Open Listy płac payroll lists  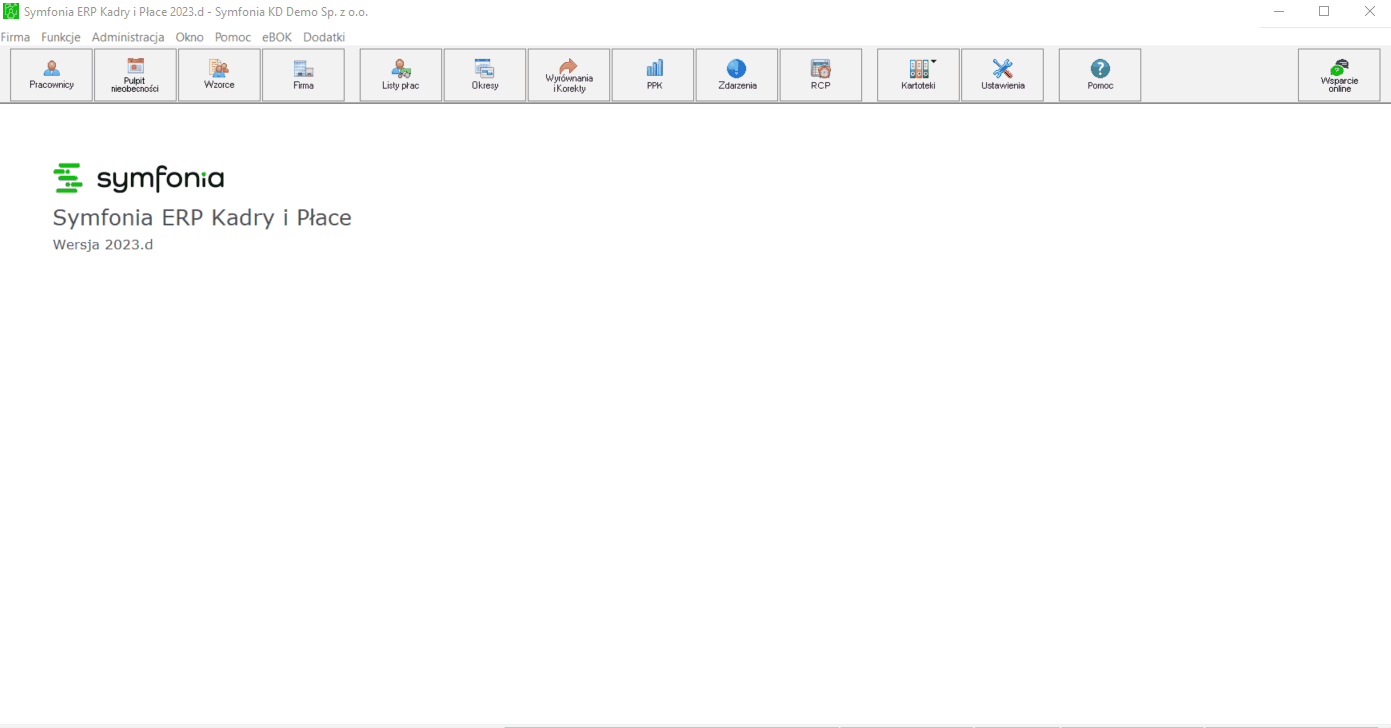click(x=401, y=75)
